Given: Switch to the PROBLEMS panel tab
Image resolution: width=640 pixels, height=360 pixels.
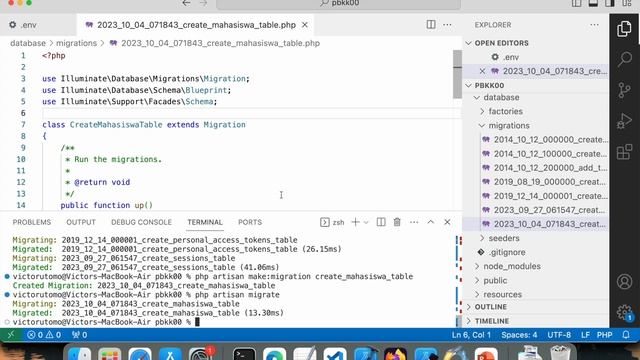Looking at the screenshot, I should (32, 222).
